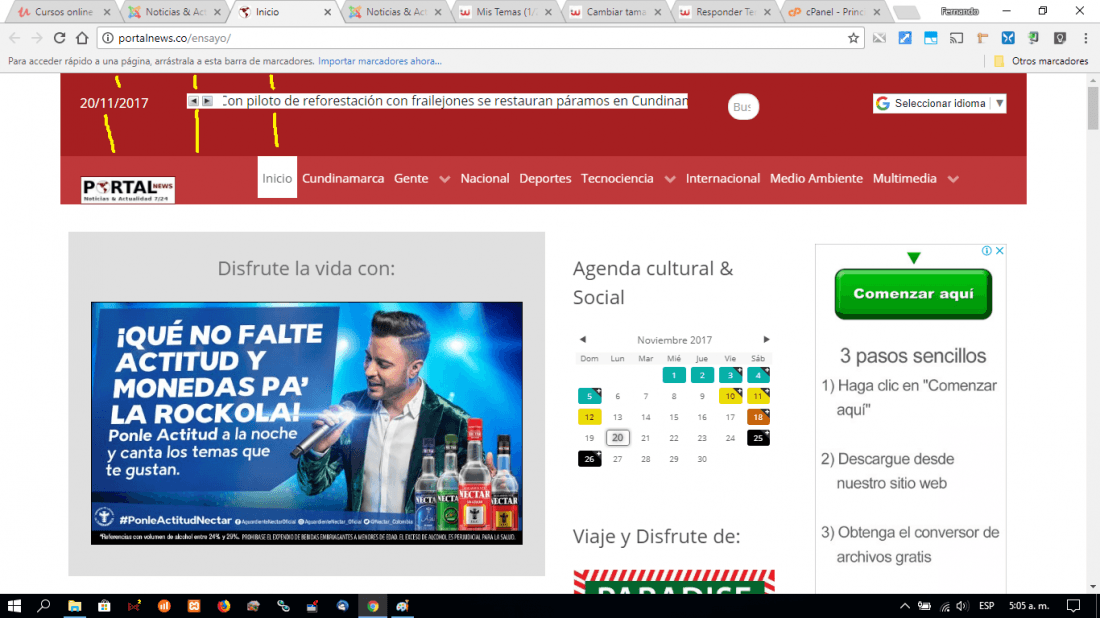Image resolution: width=1100 pixels, height=618 pixels.
Task: Open the Chrome three-dot menu
Action: click(x=1085, y=38)
